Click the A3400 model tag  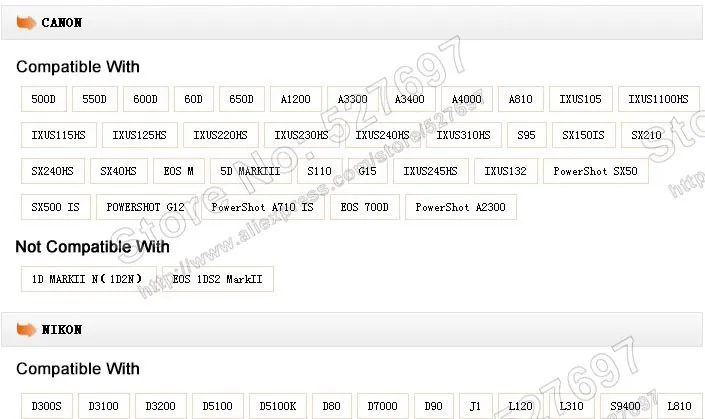[x=410, y=99]
